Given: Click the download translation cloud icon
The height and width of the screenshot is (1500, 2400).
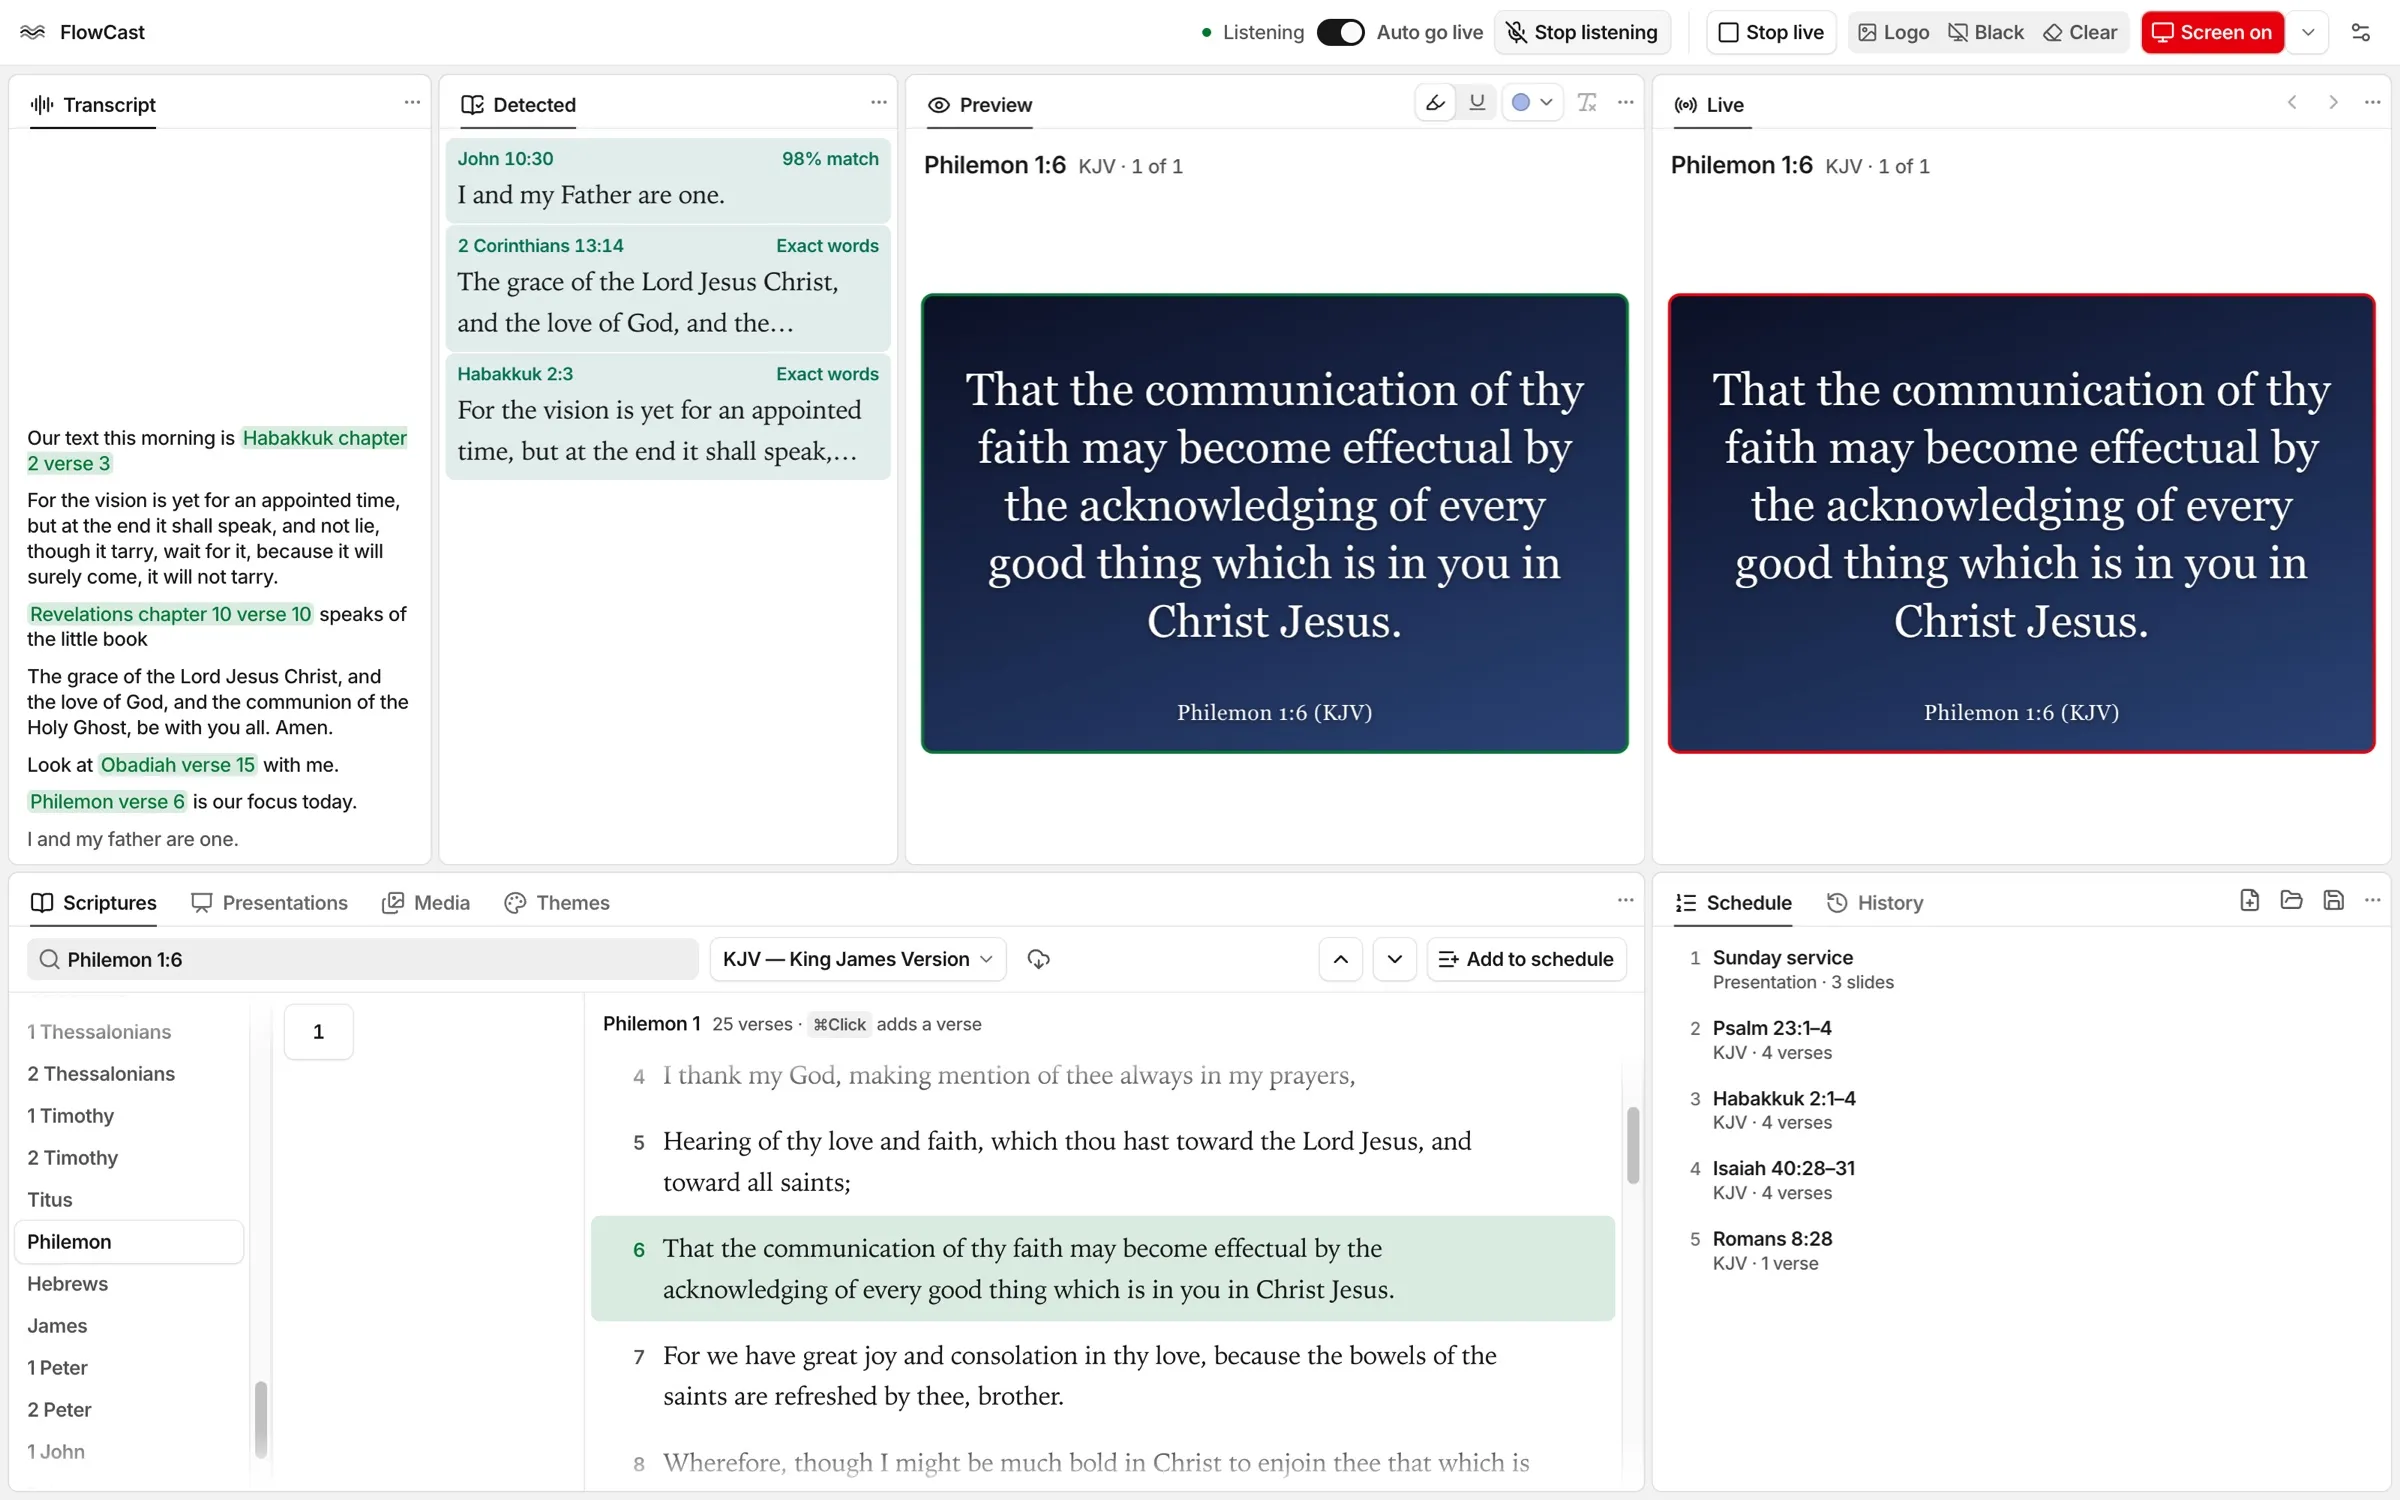Looking at the screenshot, I should click(x=1039, y=959).
